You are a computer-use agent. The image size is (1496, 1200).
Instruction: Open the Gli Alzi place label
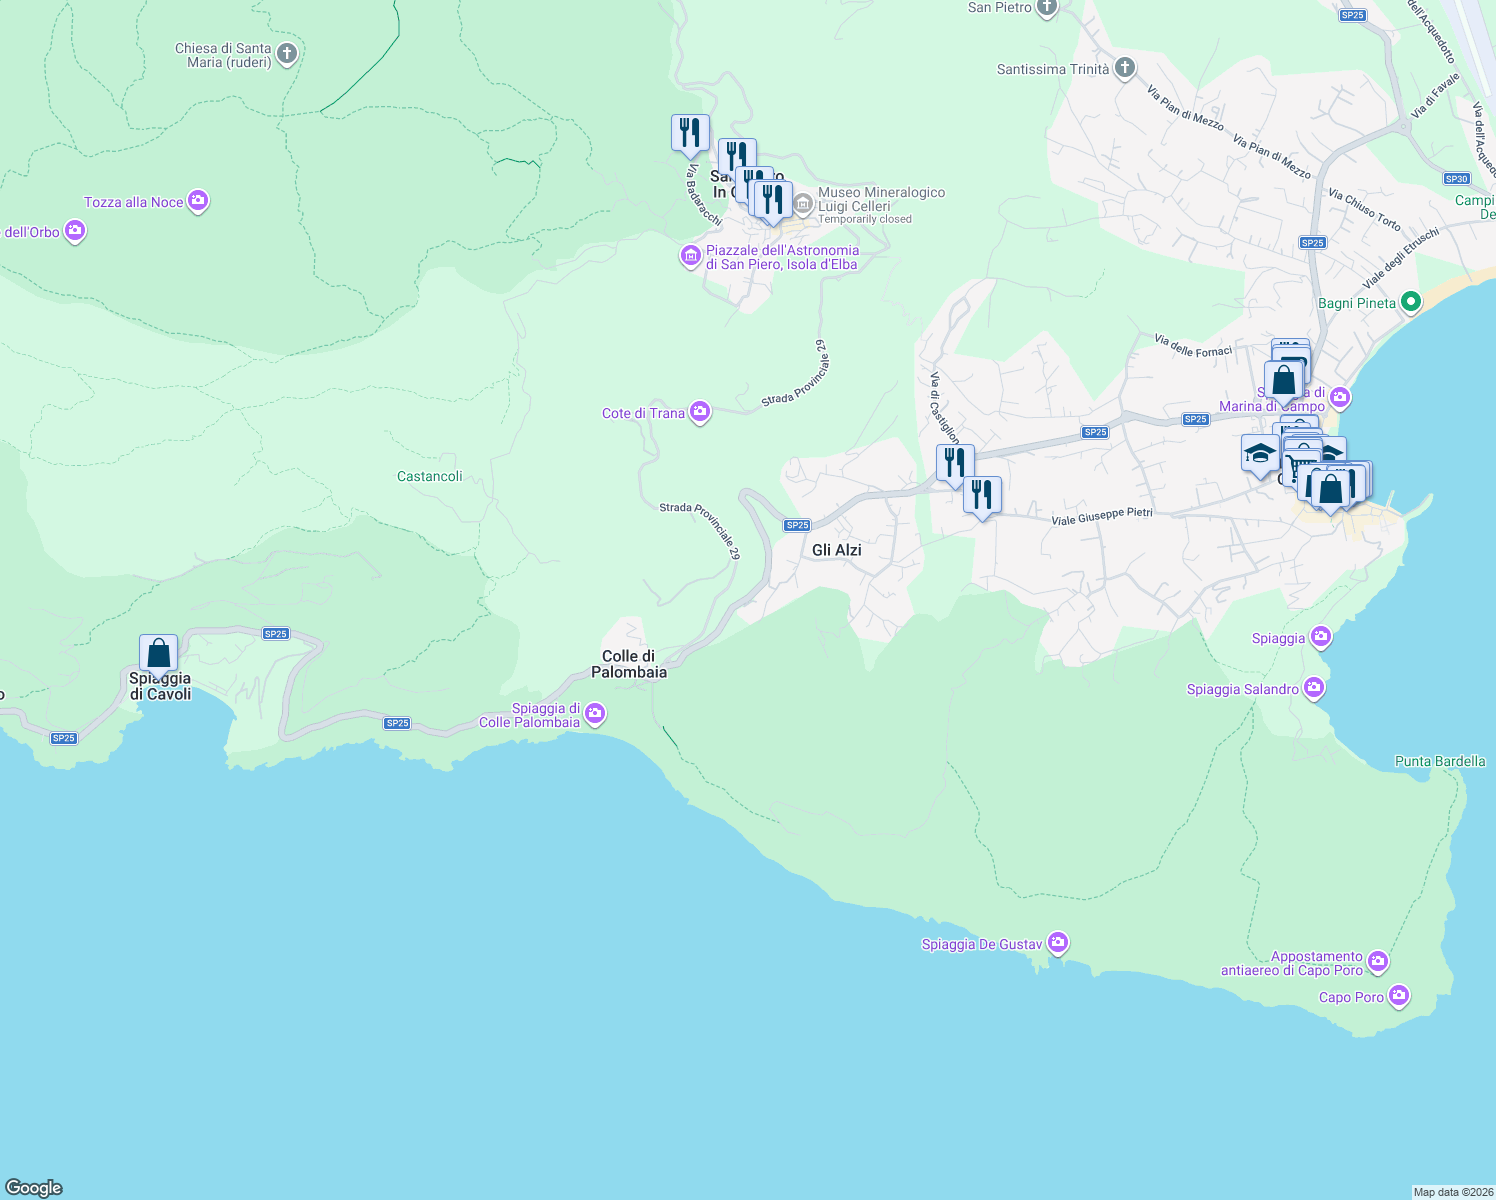[835, 550]
